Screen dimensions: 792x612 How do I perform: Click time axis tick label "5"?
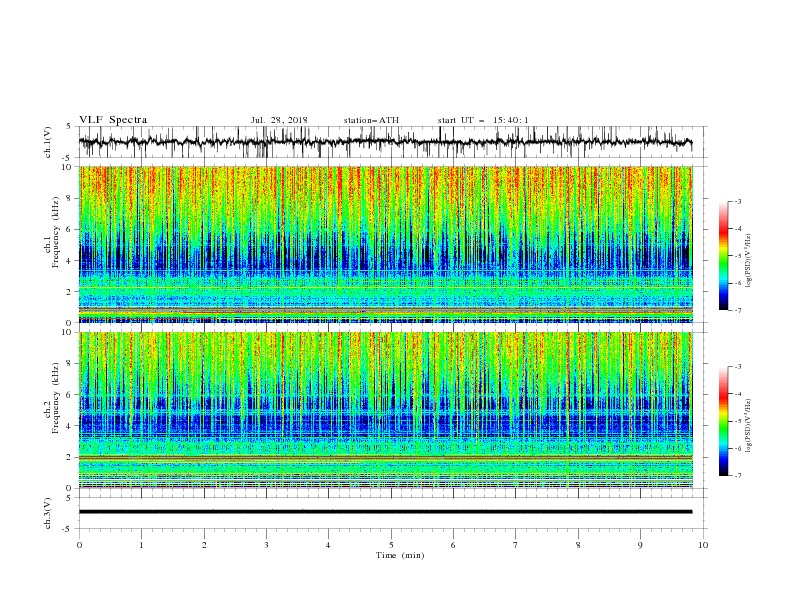pyautogui.click(x=391, y=545)
